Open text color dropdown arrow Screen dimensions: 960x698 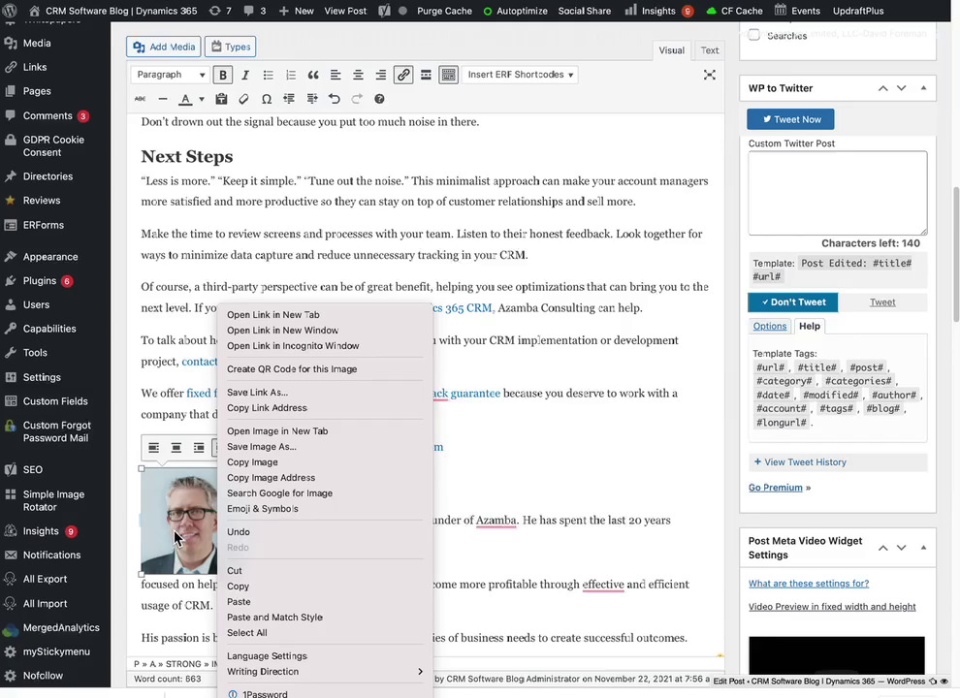click(201, 99)
